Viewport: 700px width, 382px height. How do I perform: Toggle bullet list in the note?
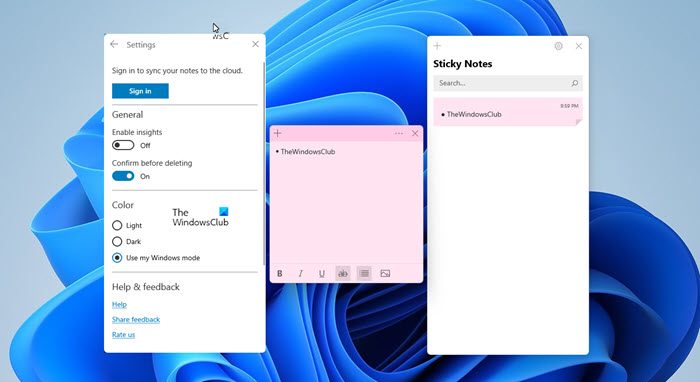pos(364,274)
